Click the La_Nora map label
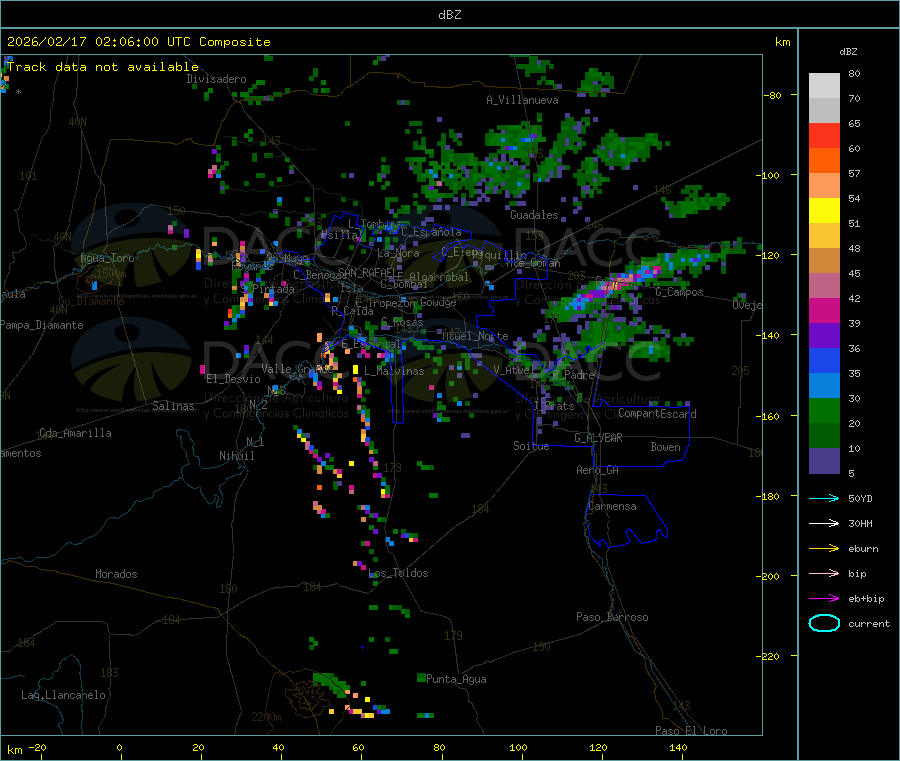 [398, 253]
